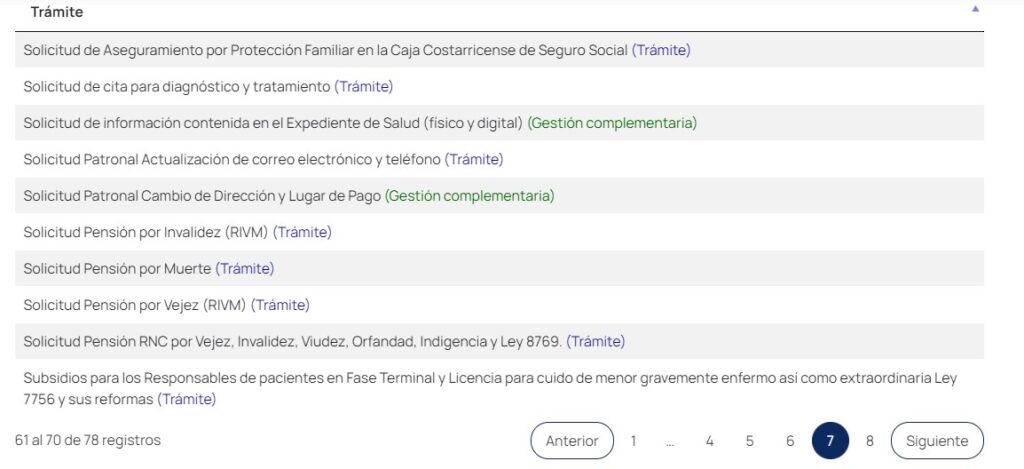Open Solicitud Pensión por Invalidez (RIVM)
This screenshot has height=469, width=1024.
pos(146,232)
